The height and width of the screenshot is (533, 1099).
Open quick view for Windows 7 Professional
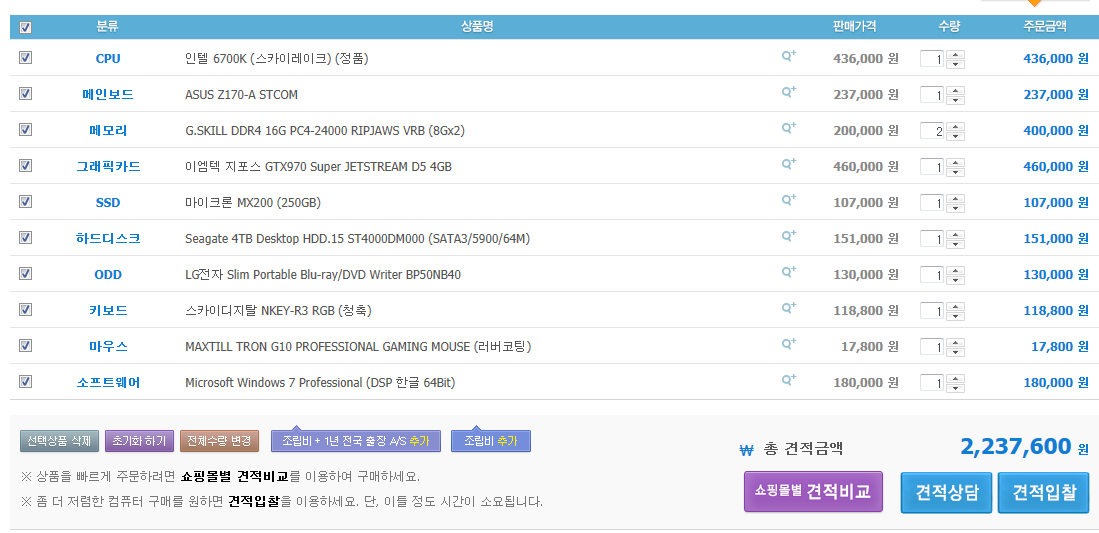[x=788, y=381]
